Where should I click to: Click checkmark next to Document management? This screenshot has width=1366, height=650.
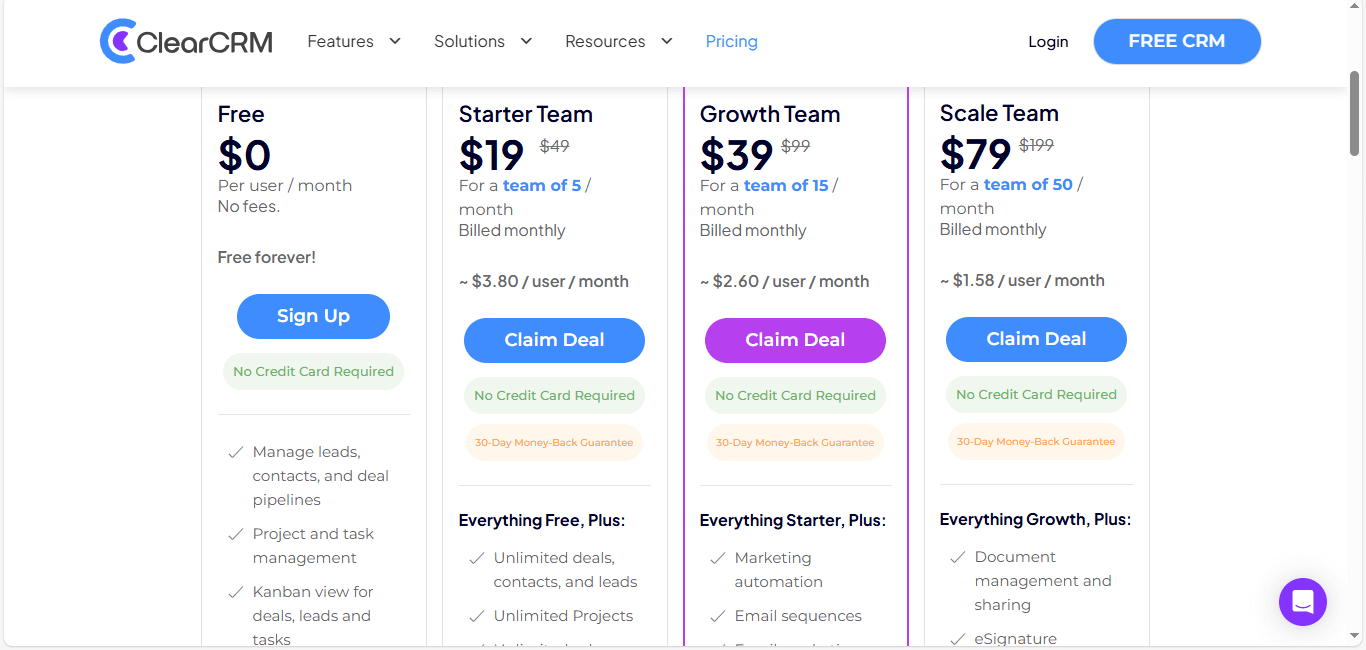tap(957, 557)
